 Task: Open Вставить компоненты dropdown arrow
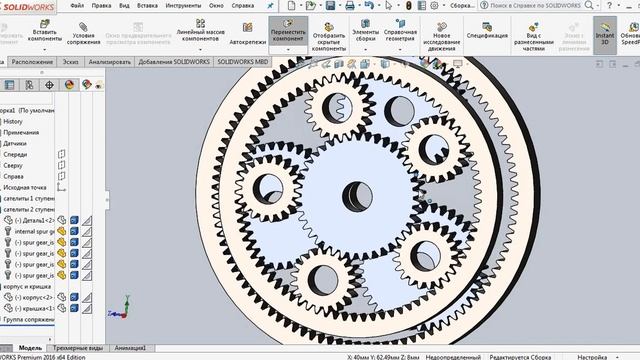45,49
